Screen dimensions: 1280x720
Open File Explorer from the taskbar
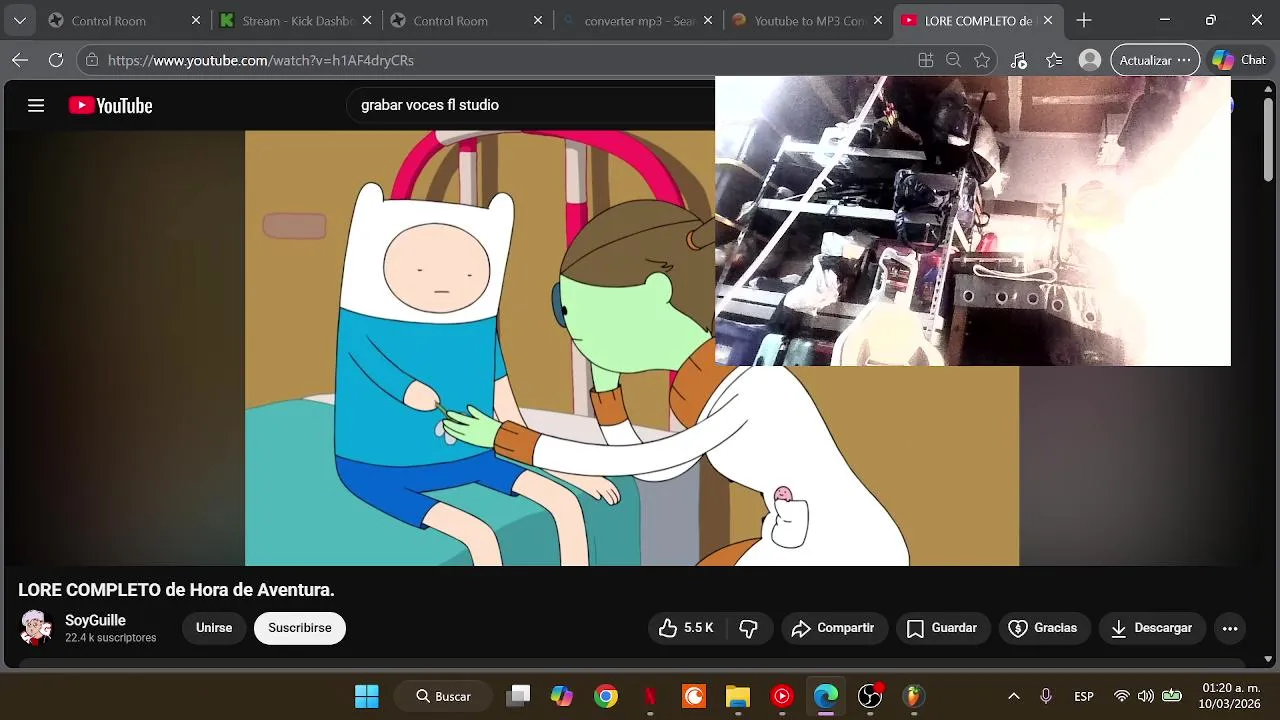click(x=738, y=696)
